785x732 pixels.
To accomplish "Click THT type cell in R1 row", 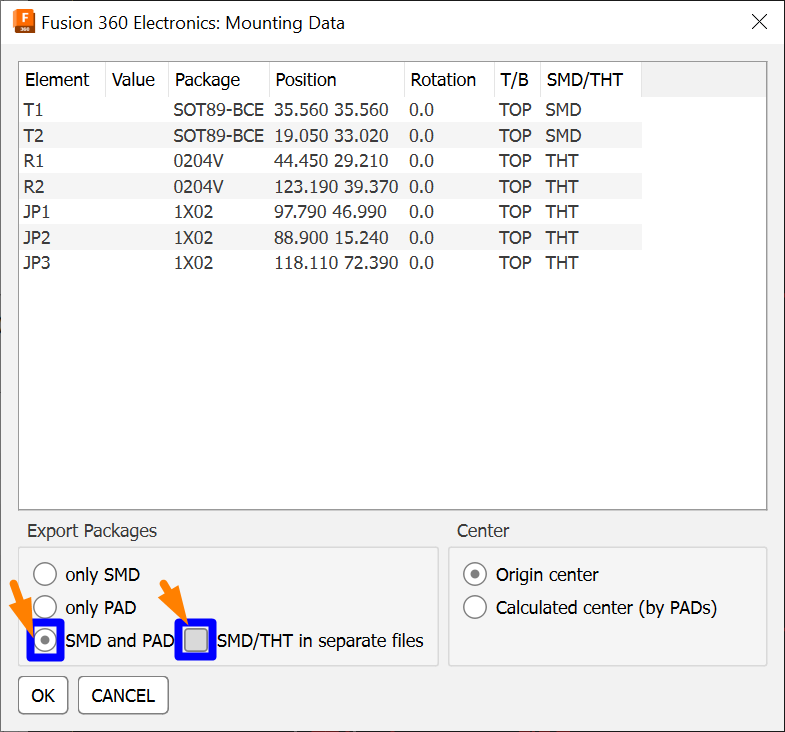I will 562,161.
